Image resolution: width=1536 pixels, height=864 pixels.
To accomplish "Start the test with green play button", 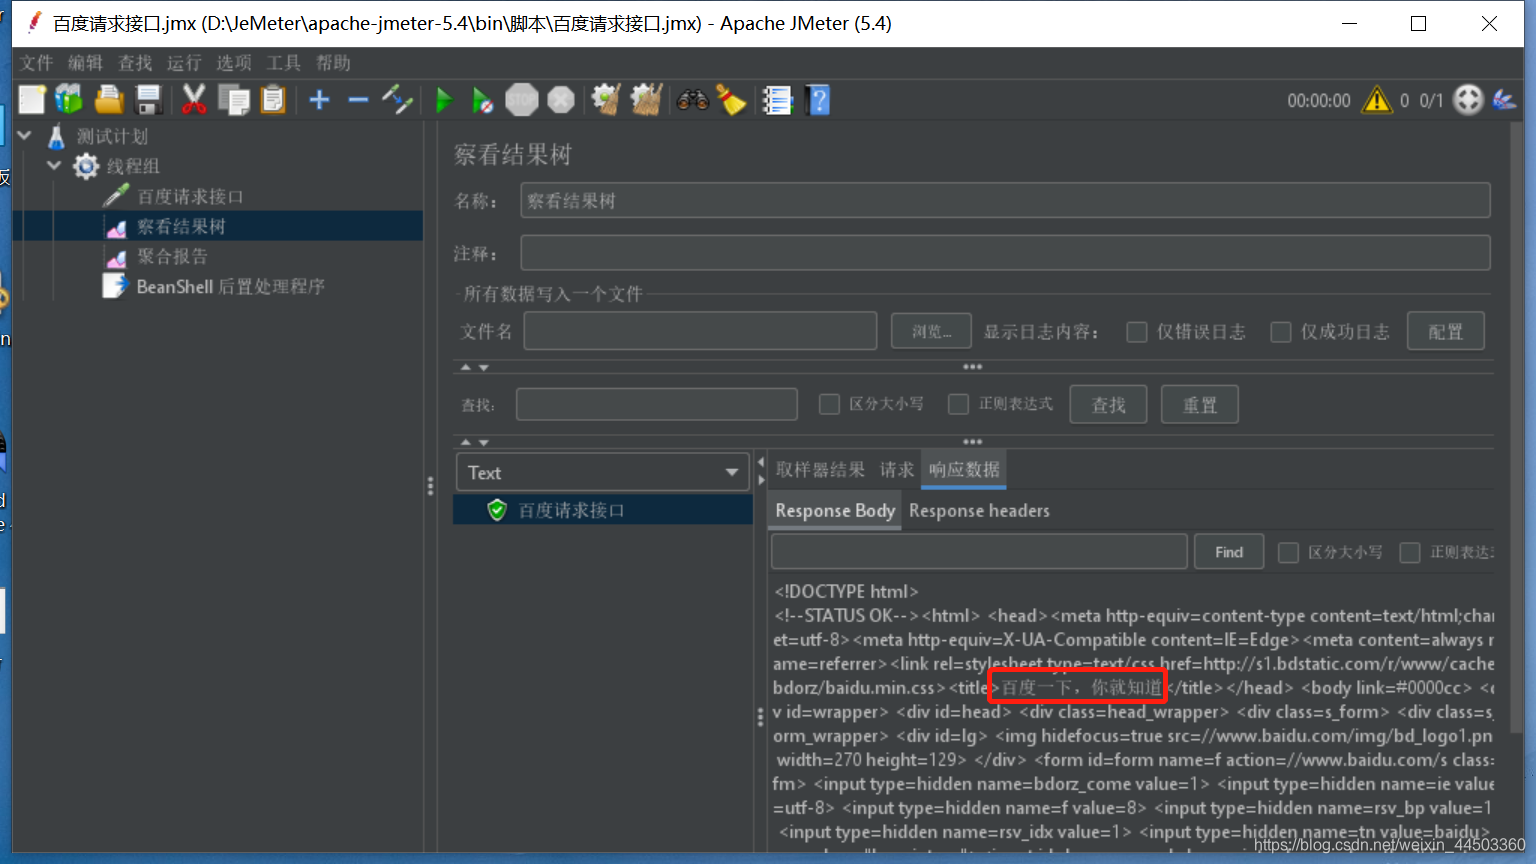I will [x=444, y=100].
